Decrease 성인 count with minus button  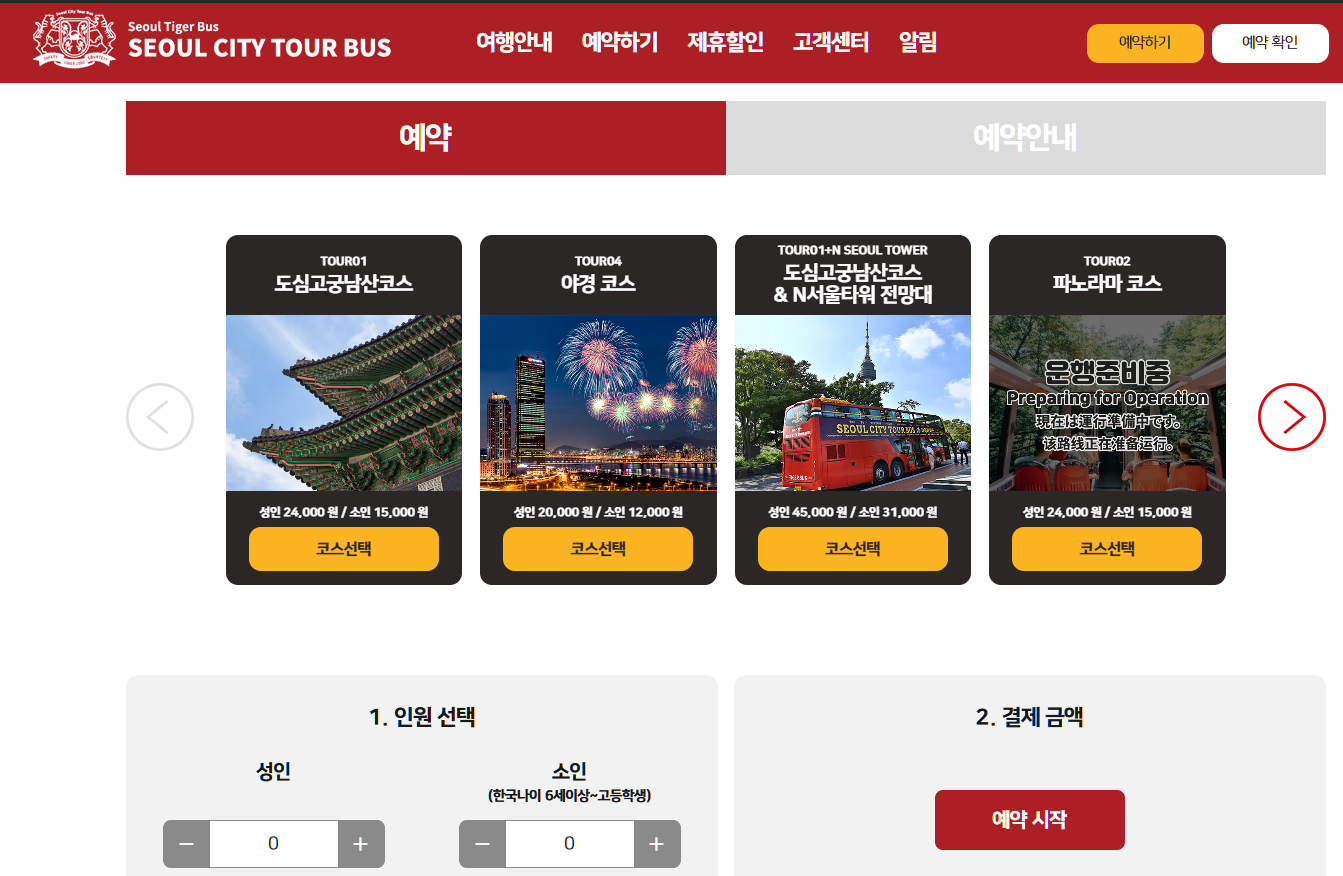click(x=186, y=844)
